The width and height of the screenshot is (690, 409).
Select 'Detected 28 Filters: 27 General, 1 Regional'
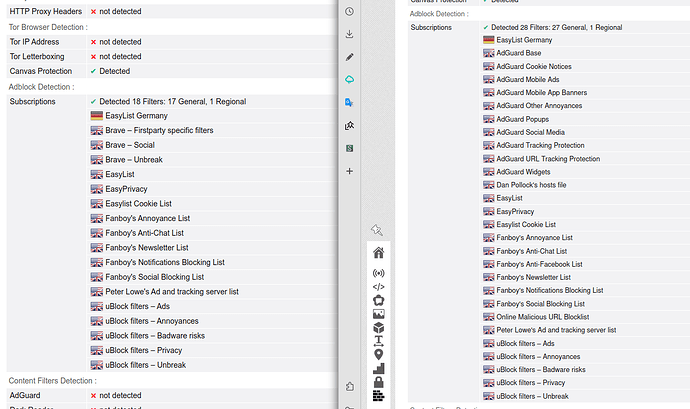pos(556,27)
